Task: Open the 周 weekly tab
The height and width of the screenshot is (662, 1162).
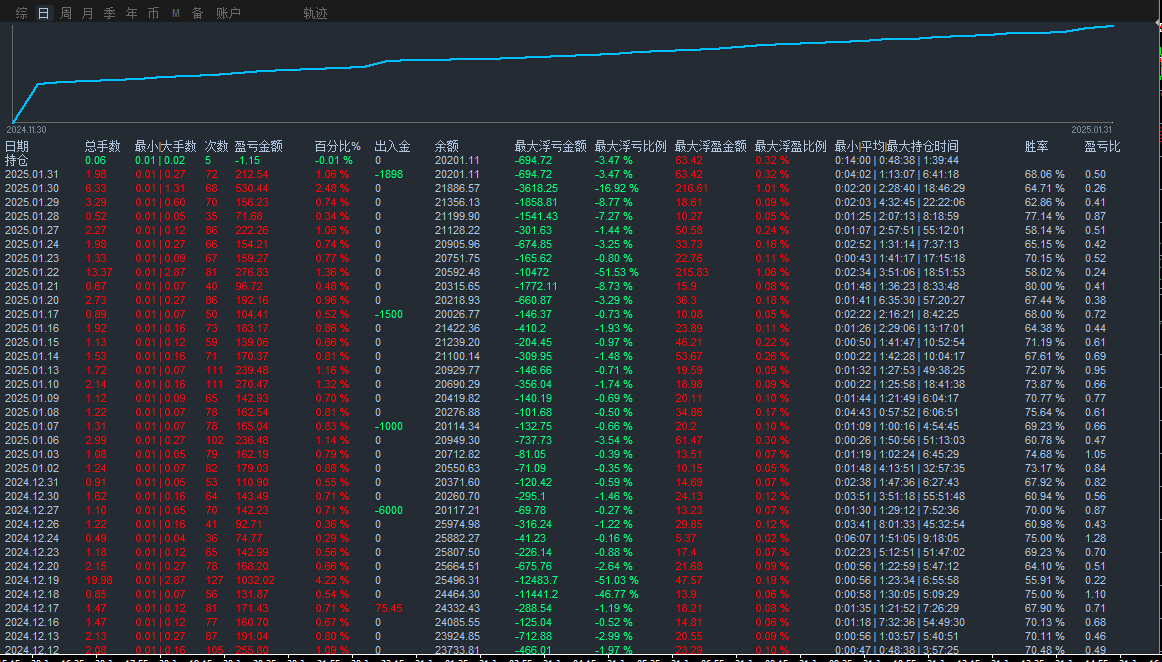Action: pyautogui.click(x=66, y=13)
